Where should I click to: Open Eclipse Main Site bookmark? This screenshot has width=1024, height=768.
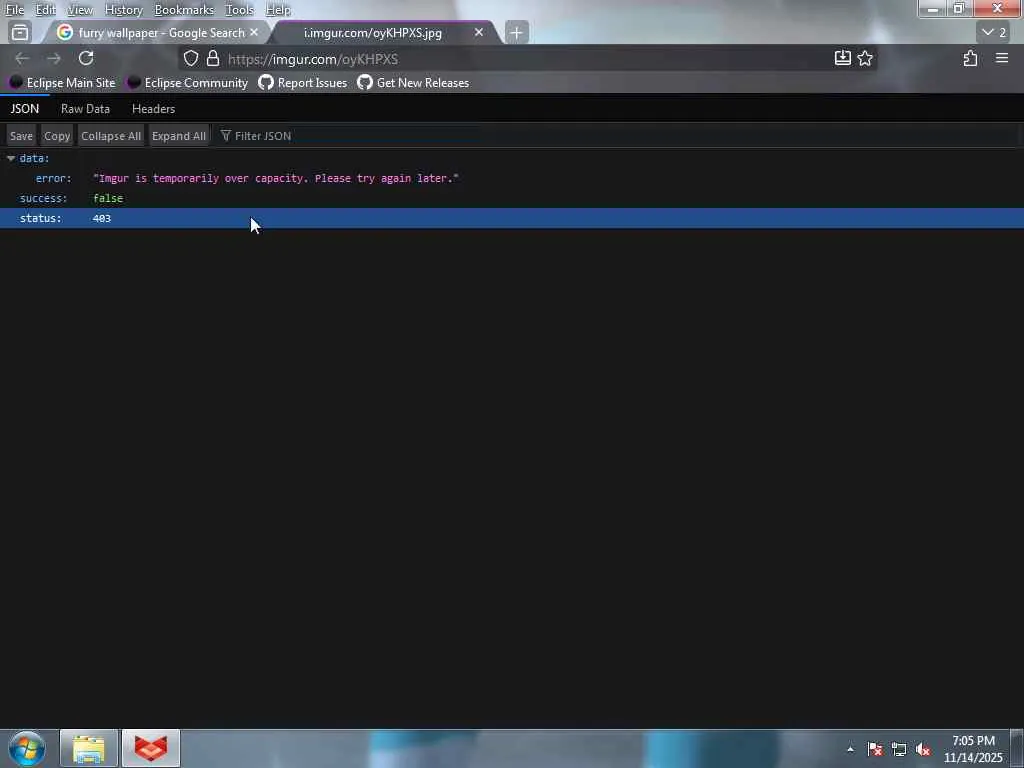(62, 83)
